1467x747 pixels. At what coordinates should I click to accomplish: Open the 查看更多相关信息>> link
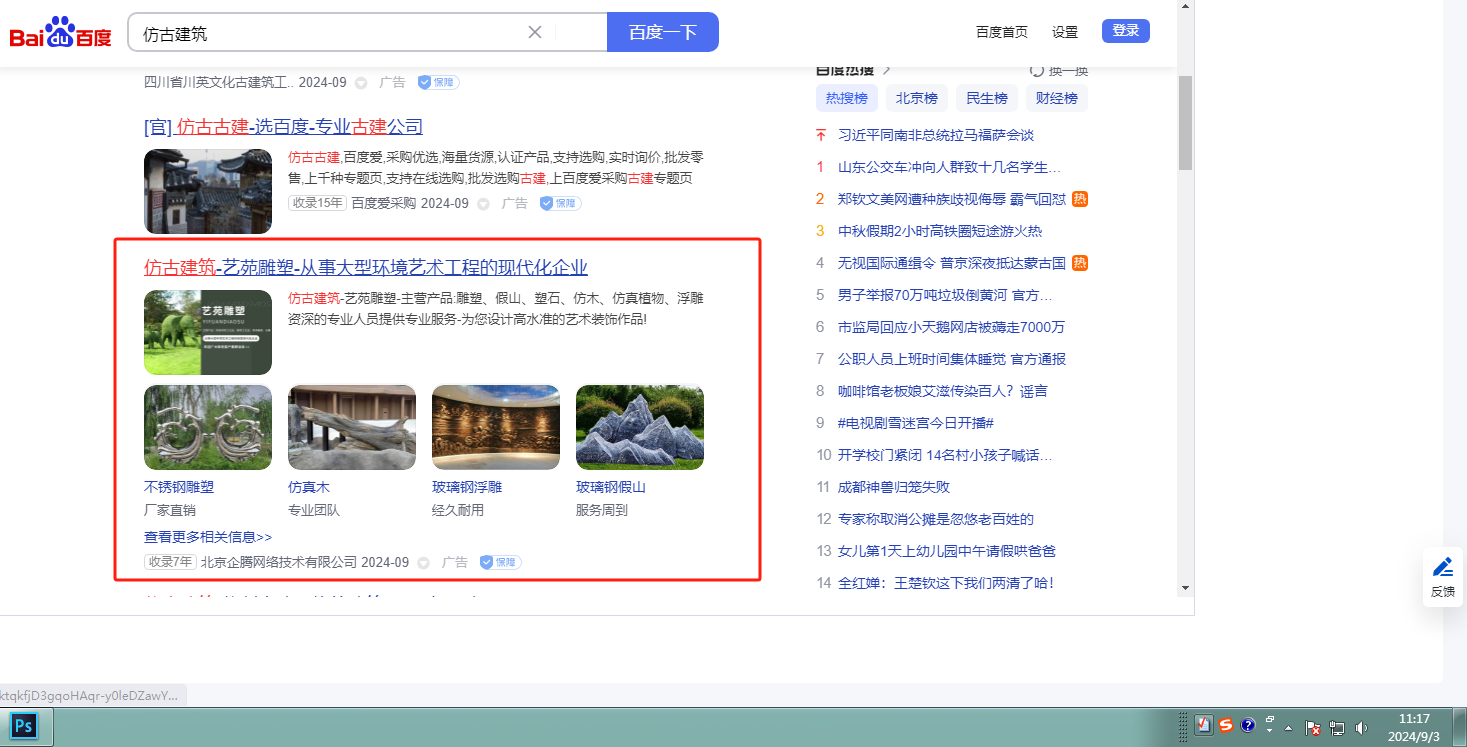208,537
